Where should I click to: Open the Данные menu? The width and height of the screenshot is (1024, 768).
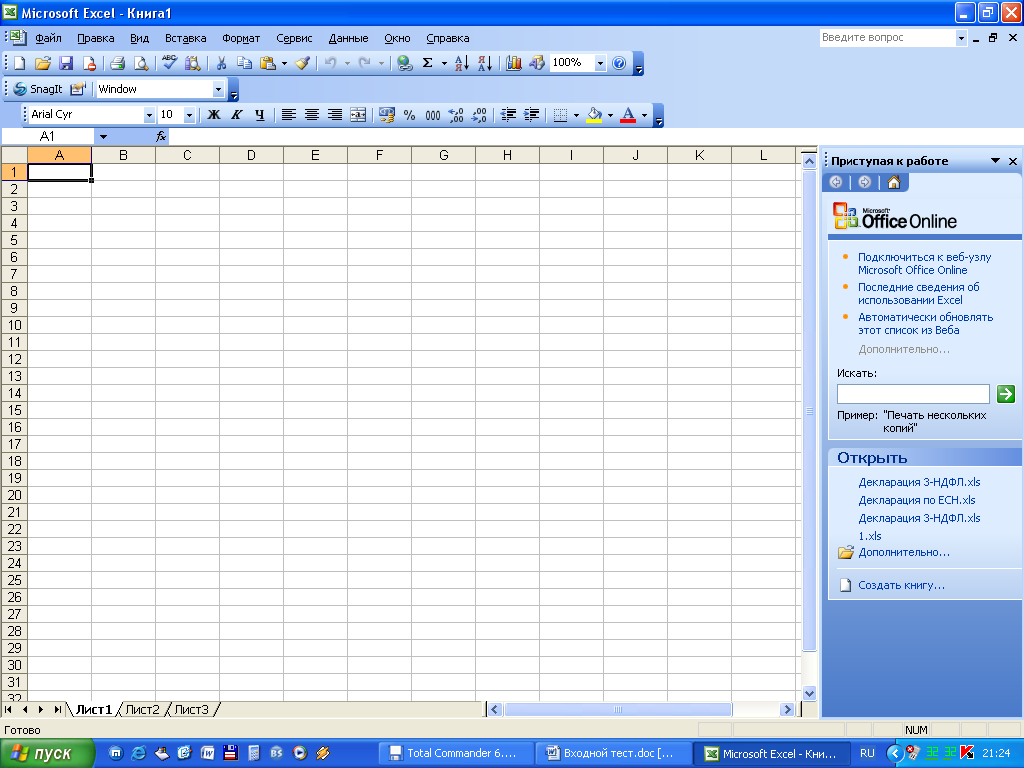348,38
